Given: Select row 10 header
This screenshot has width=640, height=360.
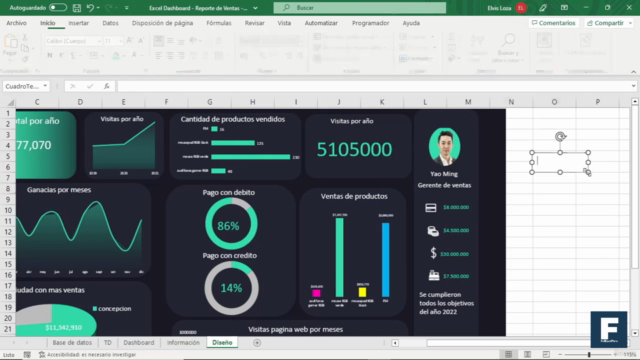Looking at the screenshot, I should click(8, 210).
